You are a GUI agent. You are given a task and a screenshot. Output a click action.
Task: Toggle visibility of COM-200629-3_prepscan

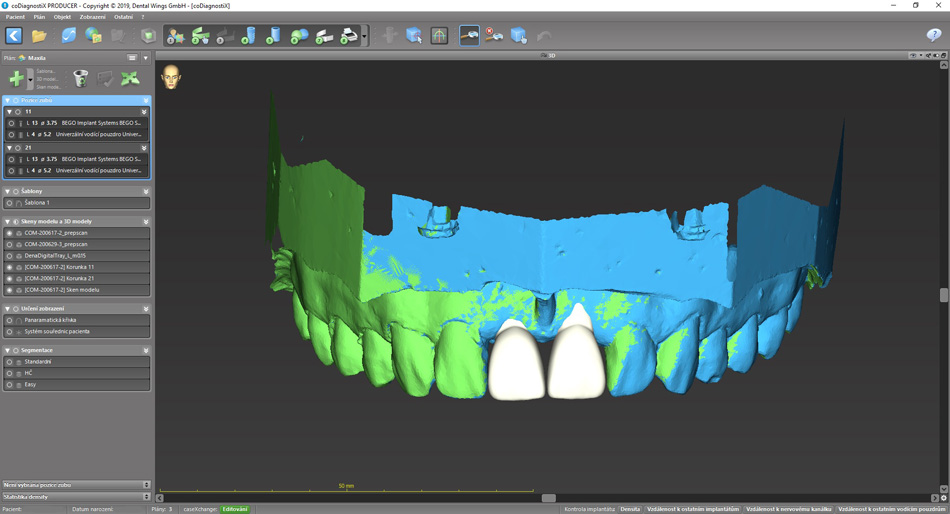[x=10, y=244]
